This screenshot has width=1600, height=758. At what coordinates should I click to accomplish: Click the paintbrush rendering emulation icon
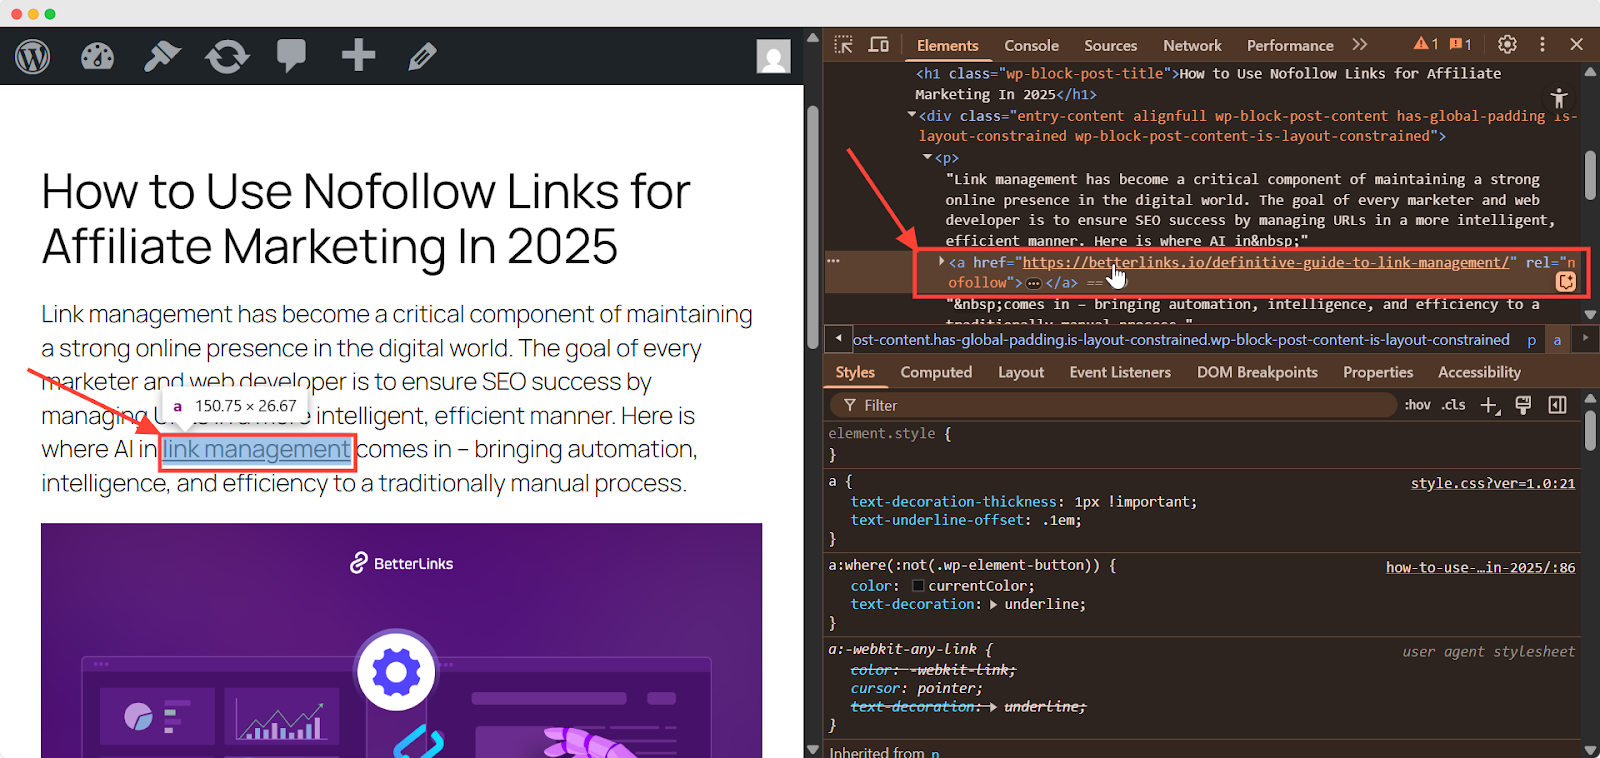coord(1523,405)
